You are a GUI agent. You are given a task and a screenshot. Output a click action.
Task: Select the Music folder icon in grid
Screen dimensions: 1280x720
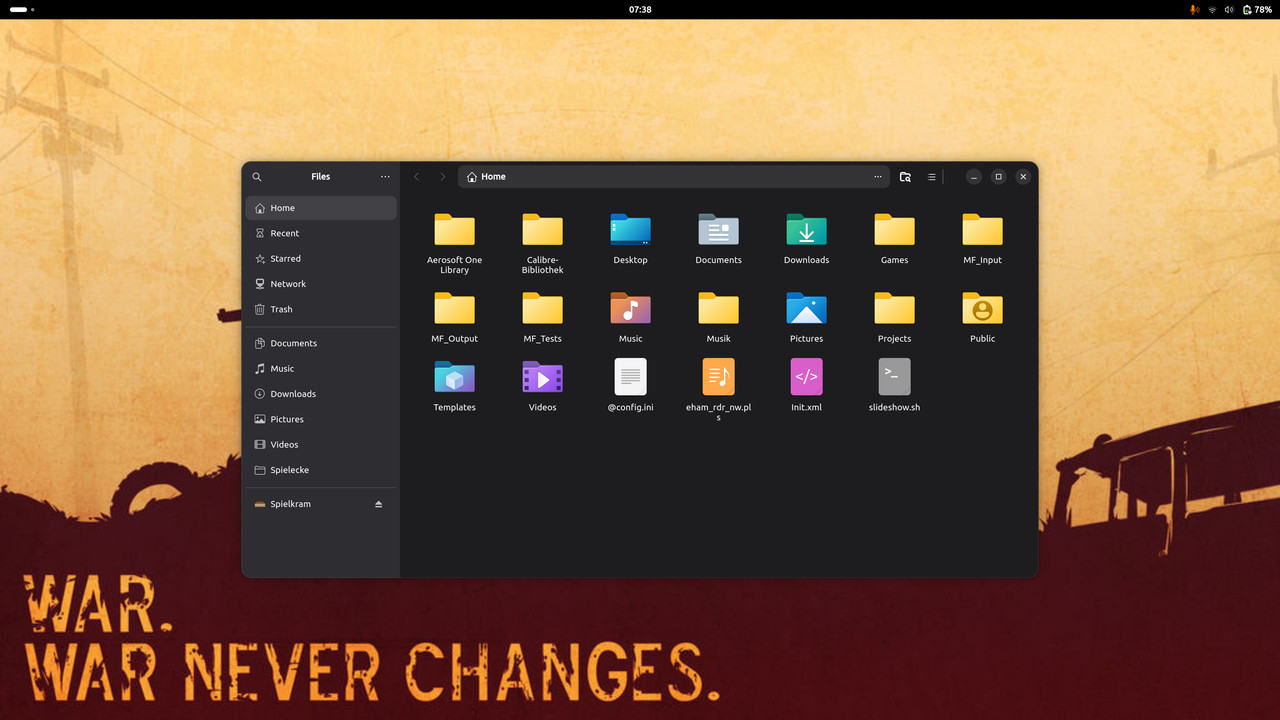coord(631,308)
